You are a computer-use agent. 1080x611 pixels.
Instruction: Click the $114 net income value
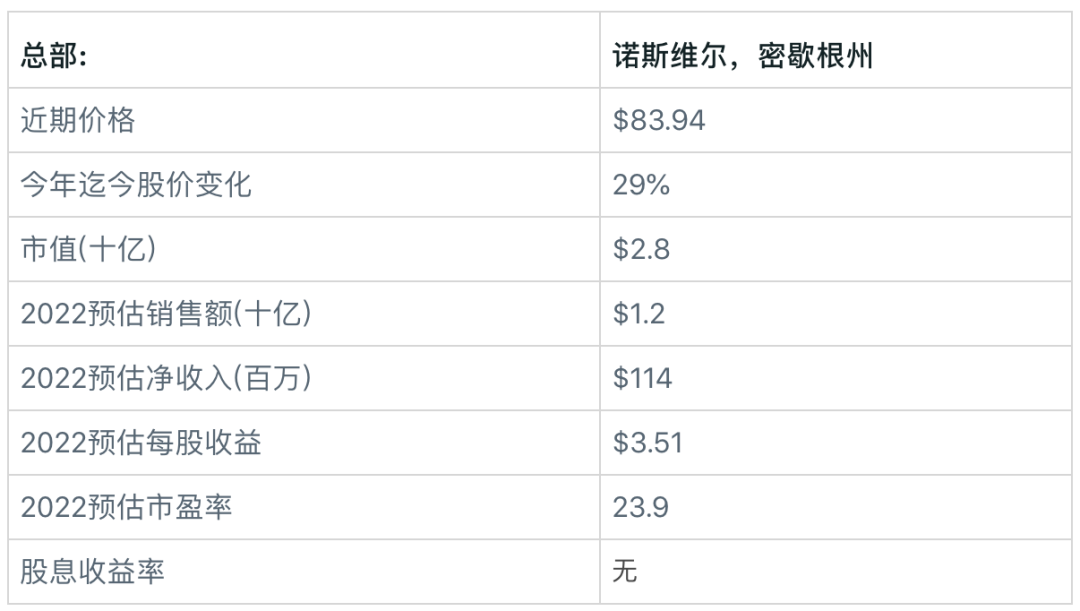643,378
